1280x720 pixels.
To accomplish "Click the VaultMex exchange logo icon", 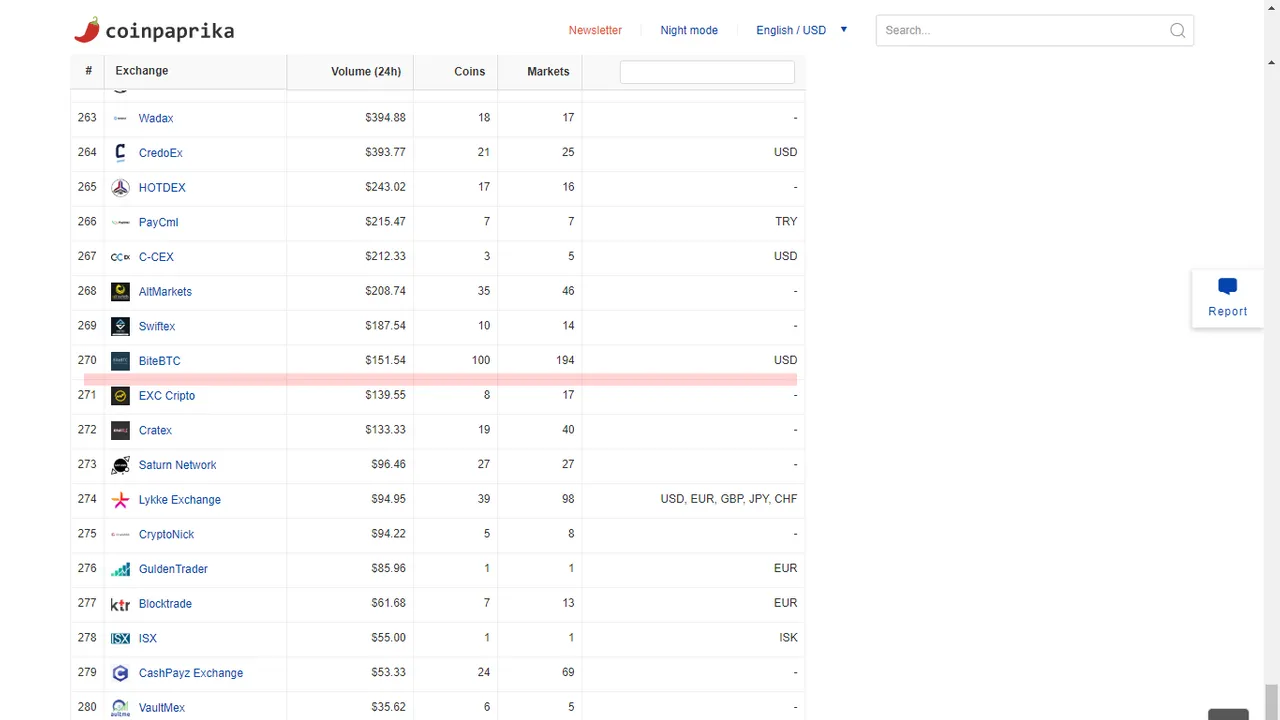I will (120, 708).
